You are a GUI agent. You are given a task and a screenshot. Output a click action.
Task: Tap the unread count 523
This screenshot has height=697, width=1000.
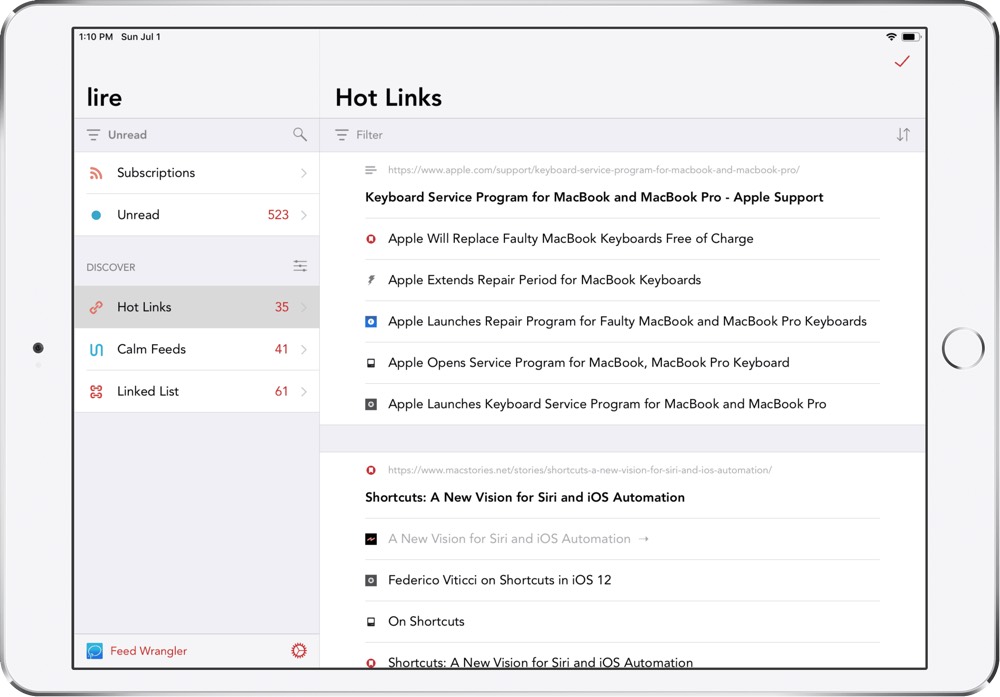278,215
